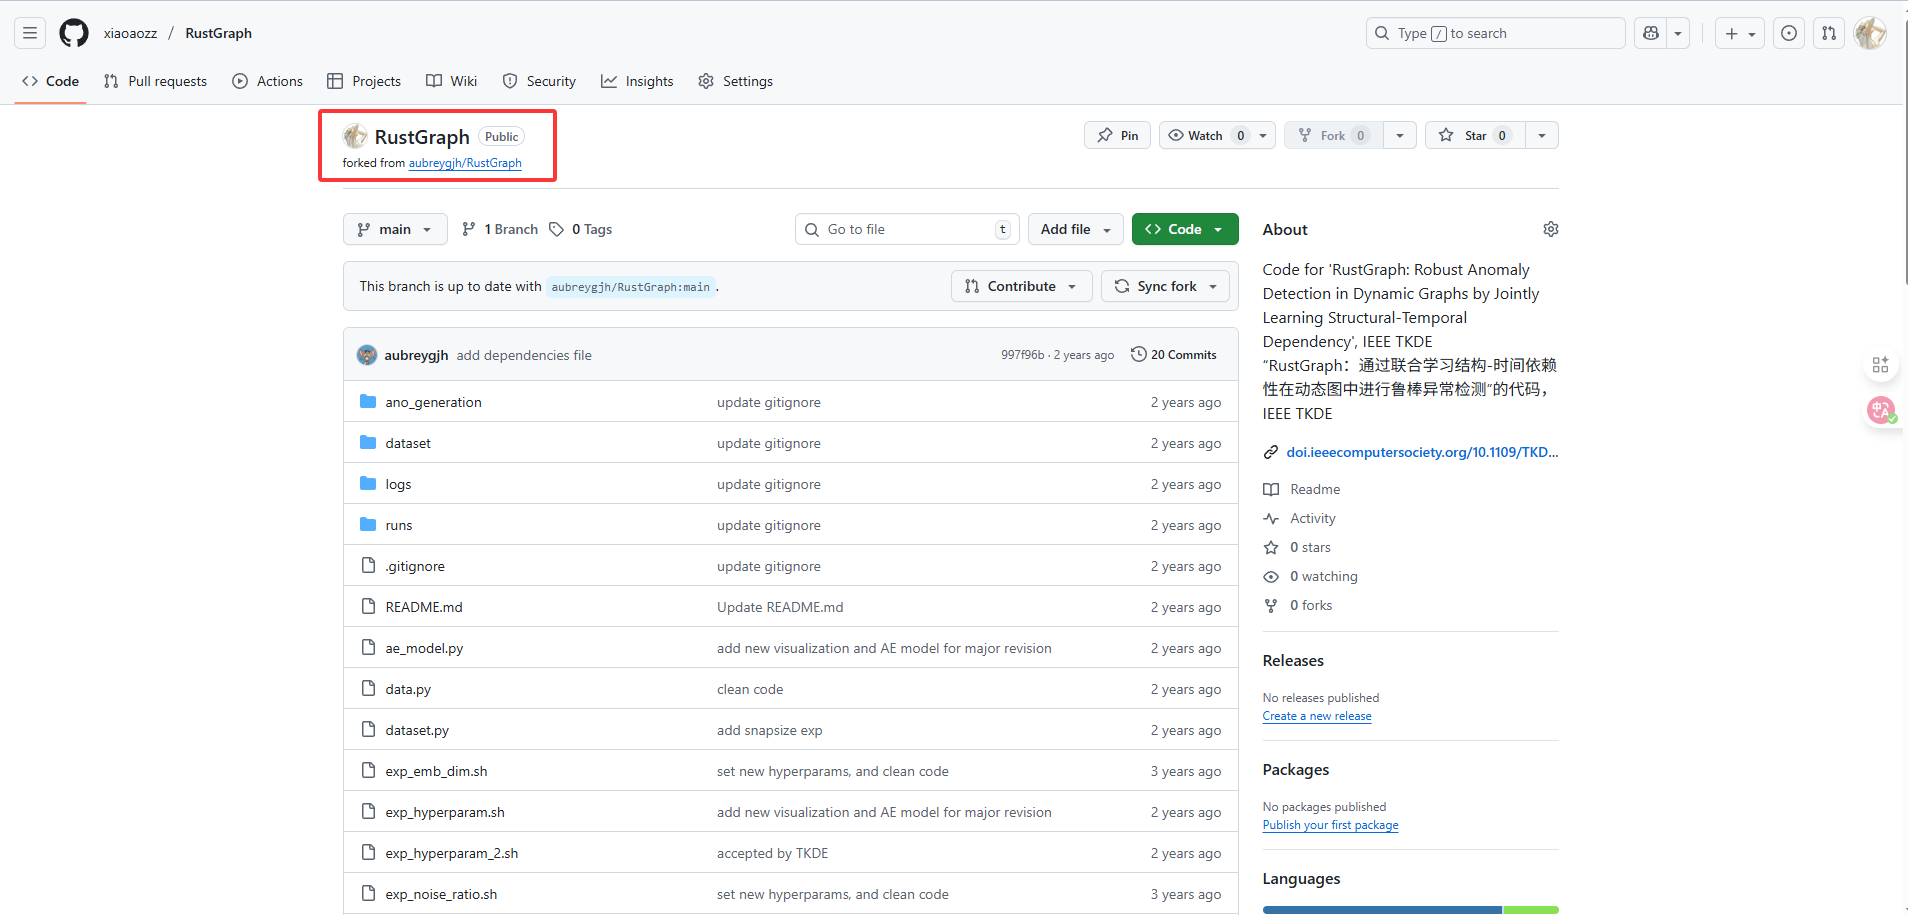
Task: Switch to the Actions tab
Action: [268, 81]
